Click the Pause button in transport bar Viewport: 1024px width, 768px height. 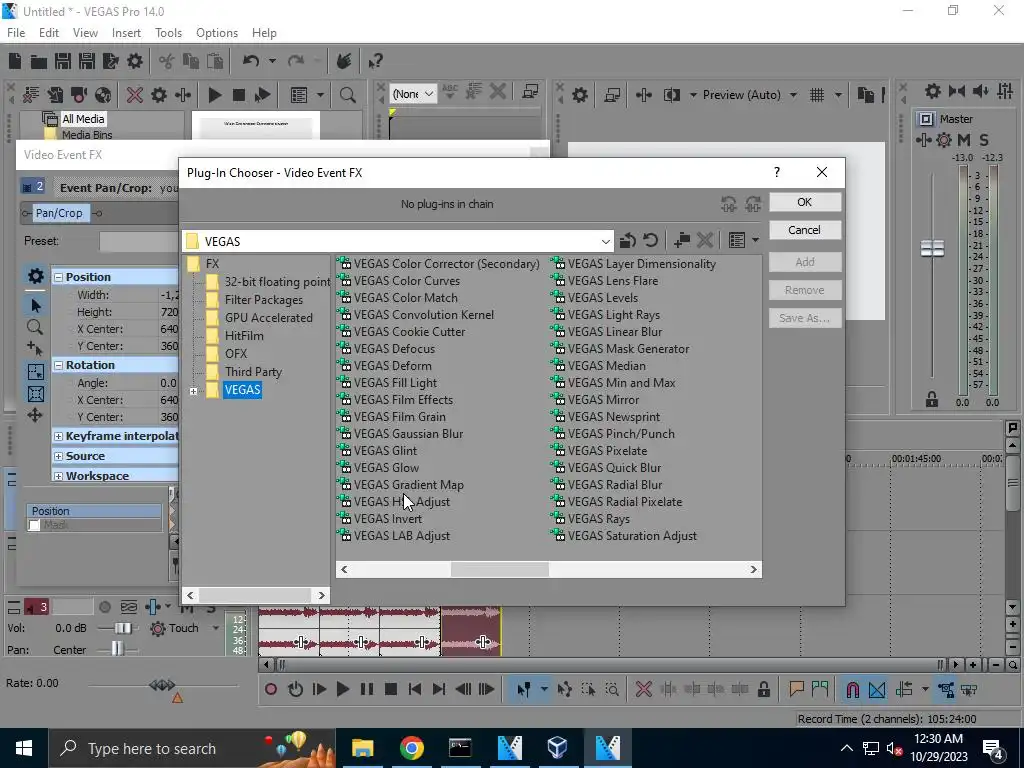click(366, 689)
